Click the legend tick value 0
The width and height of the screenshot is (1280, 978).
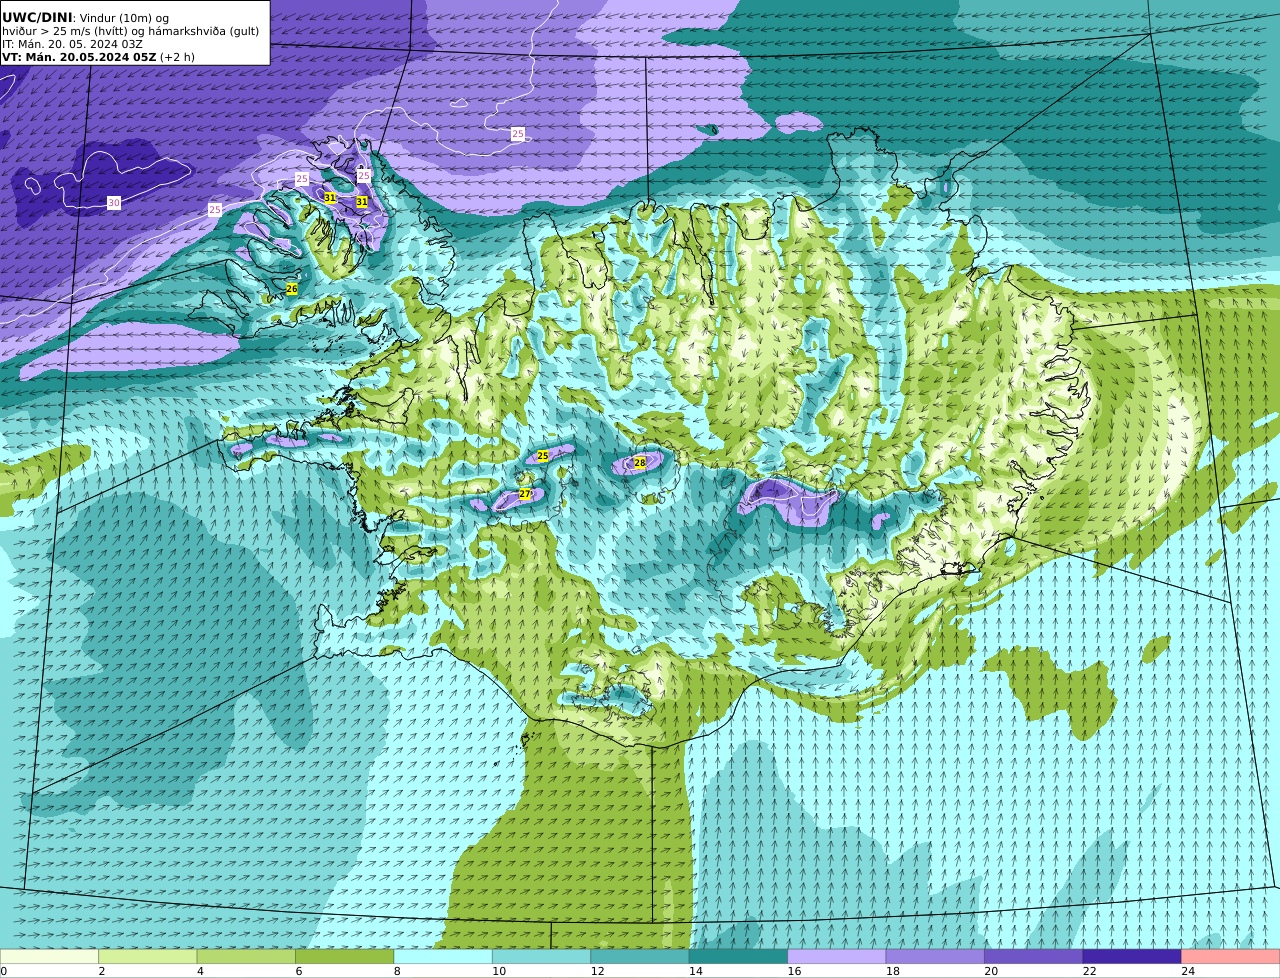(x=3, y=971)
